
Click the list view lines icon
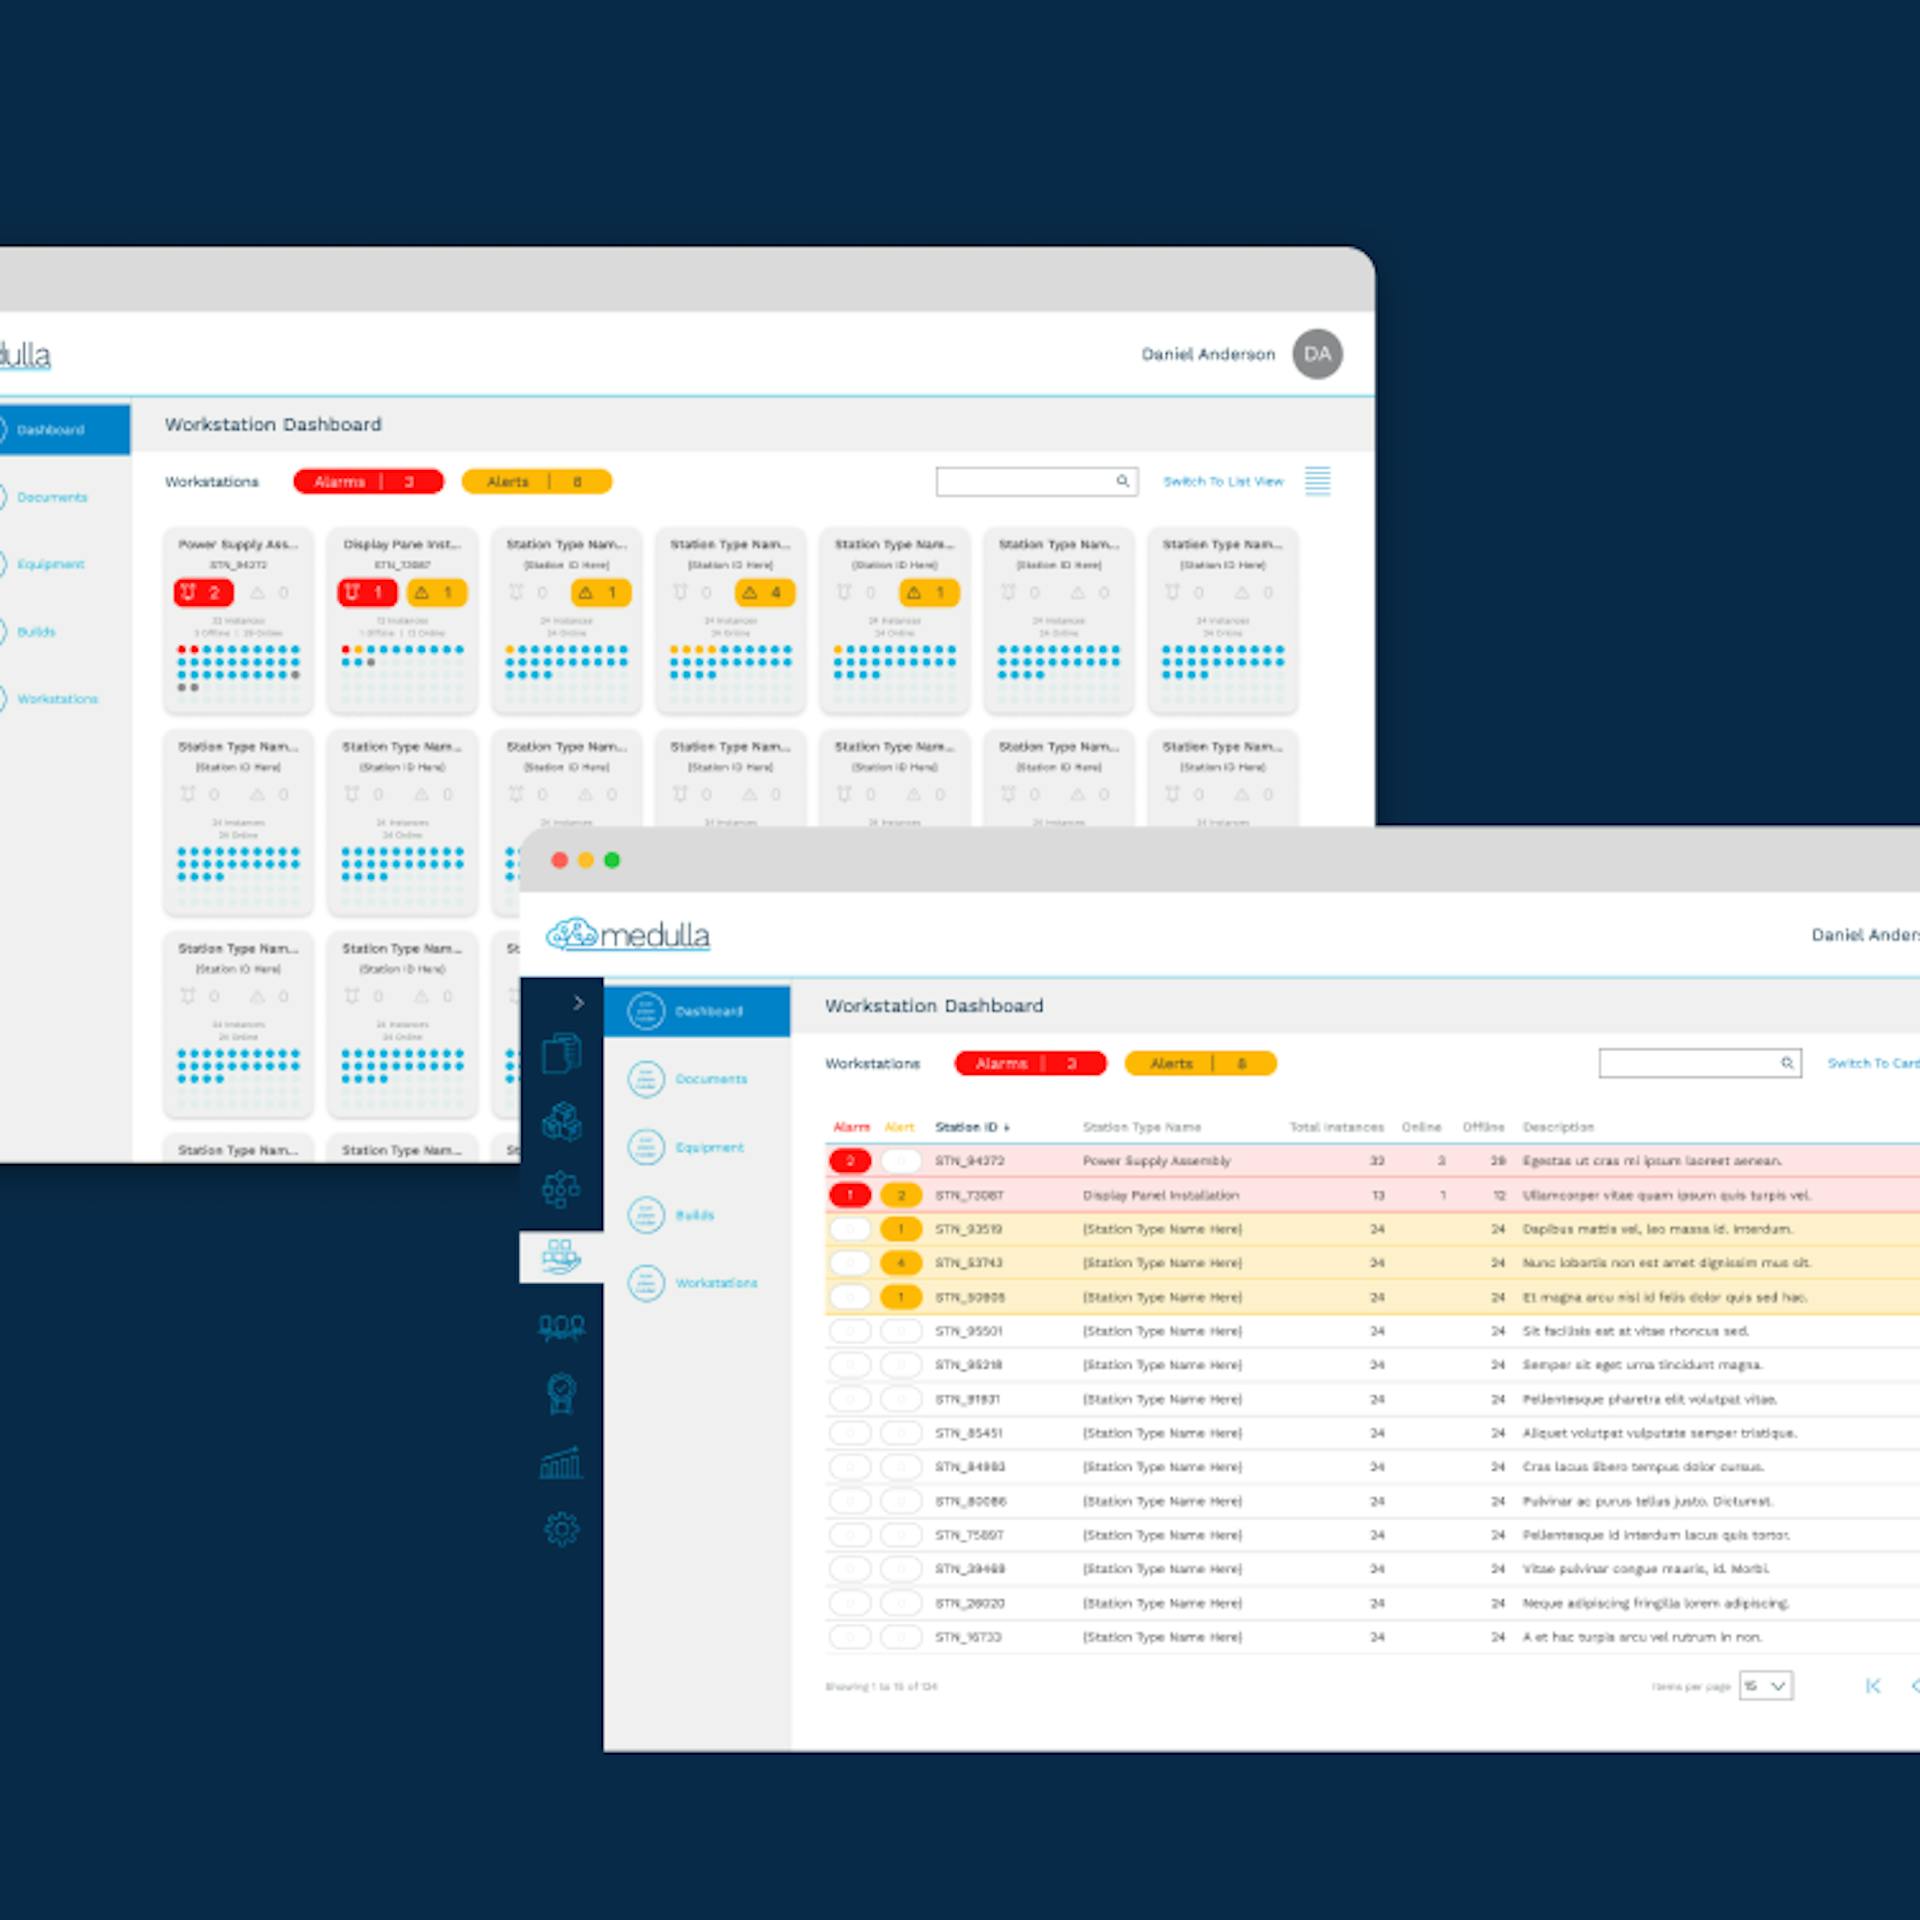click(1317, 481)
